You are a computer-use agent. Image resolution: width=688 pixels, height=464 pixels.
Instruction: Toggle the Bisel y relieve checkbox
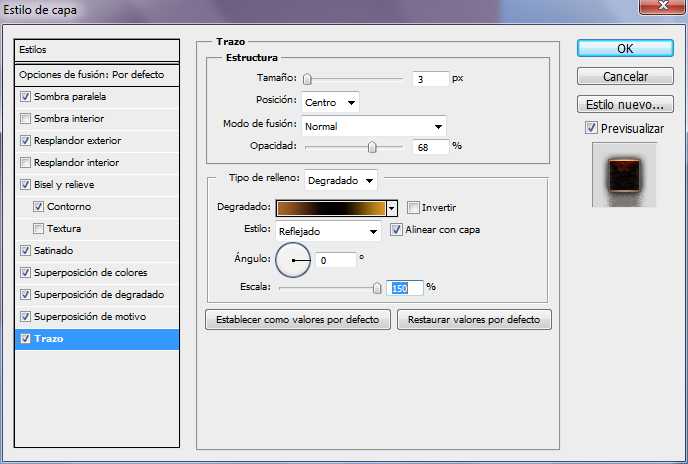(x=25, y=184)
